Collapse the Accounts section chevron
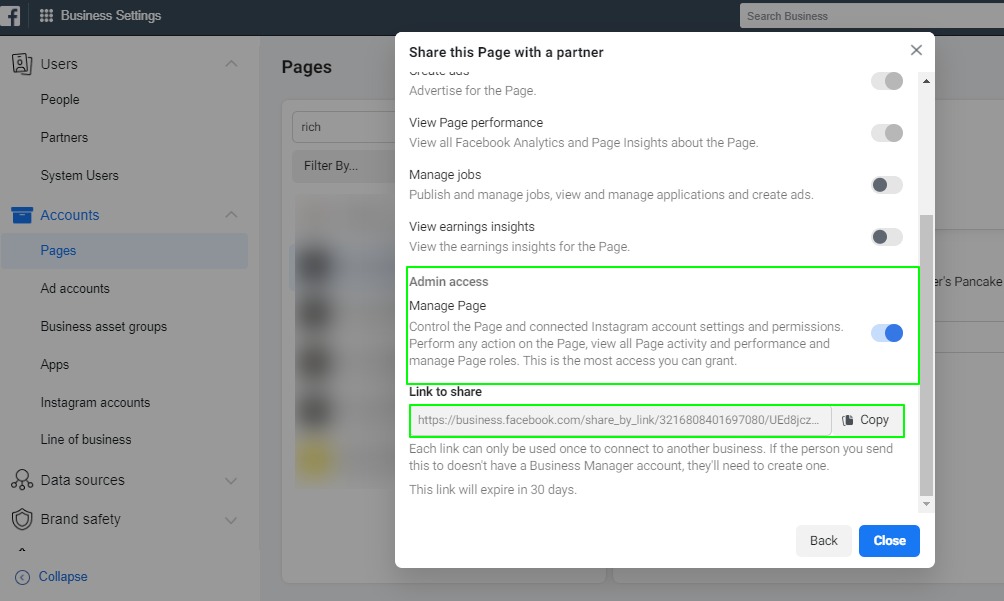Viewport: 1004px width, 601px height. 231,215
